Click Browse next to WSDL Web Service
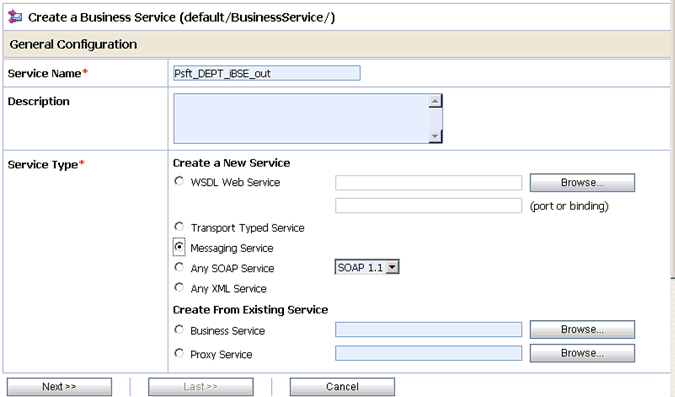 (582, 183)
